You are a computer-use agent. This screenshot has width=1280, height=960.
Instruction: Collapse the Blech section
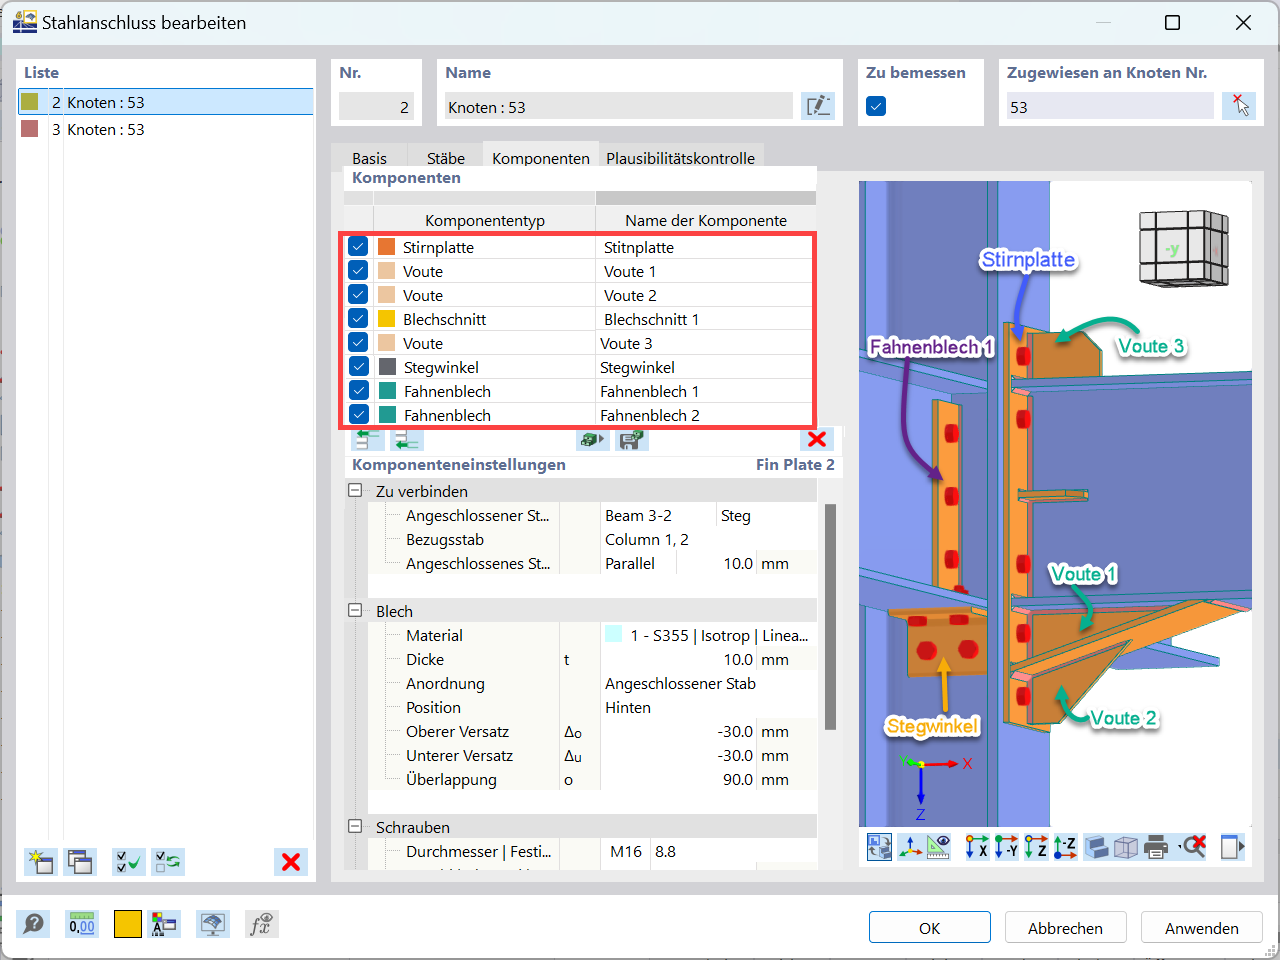tap(355, 611)
